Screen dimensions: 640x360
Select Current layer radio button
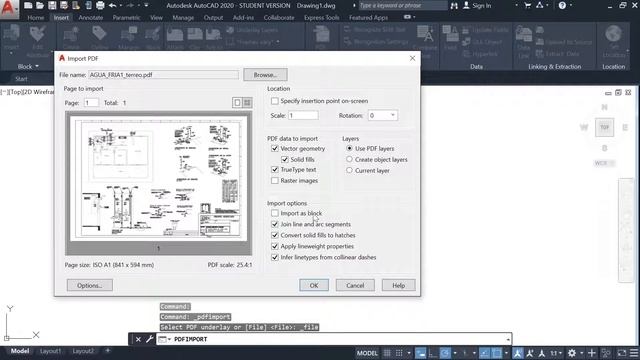click(349, 170)
